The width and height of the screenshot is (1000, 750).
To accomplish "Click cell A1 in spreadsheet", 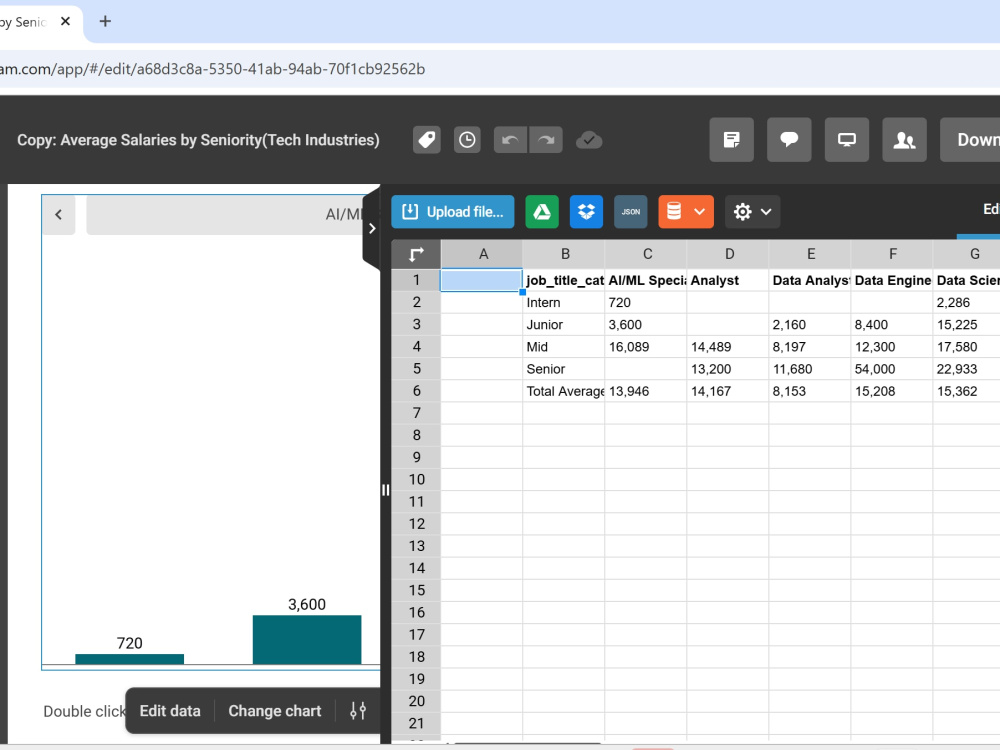I will pyautogui.click(x=482, y=280).
